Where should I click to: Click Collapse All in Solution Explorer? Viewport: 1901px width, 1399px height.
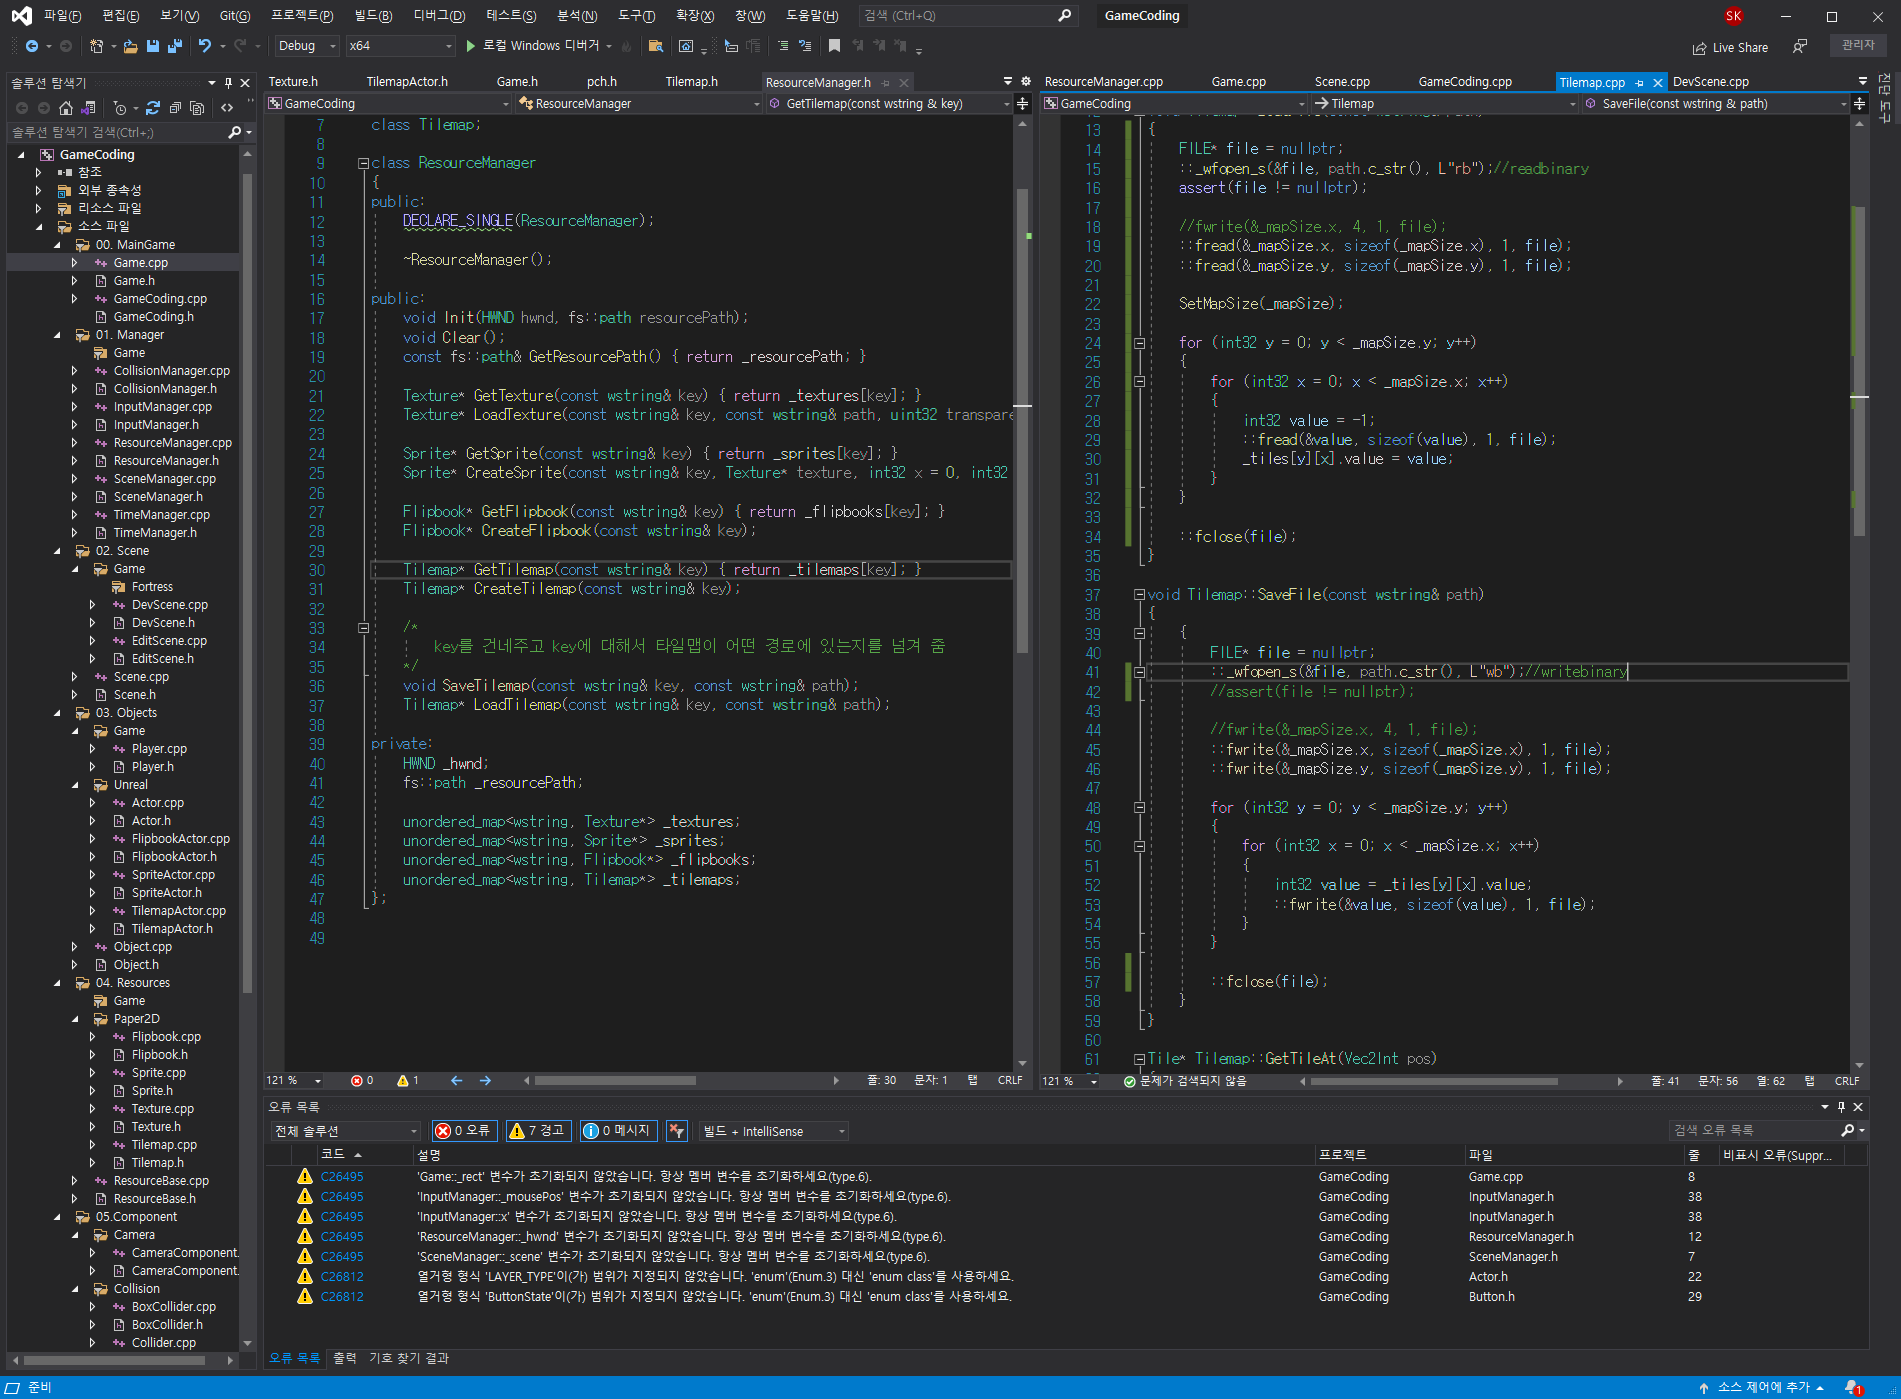point(175,108)
